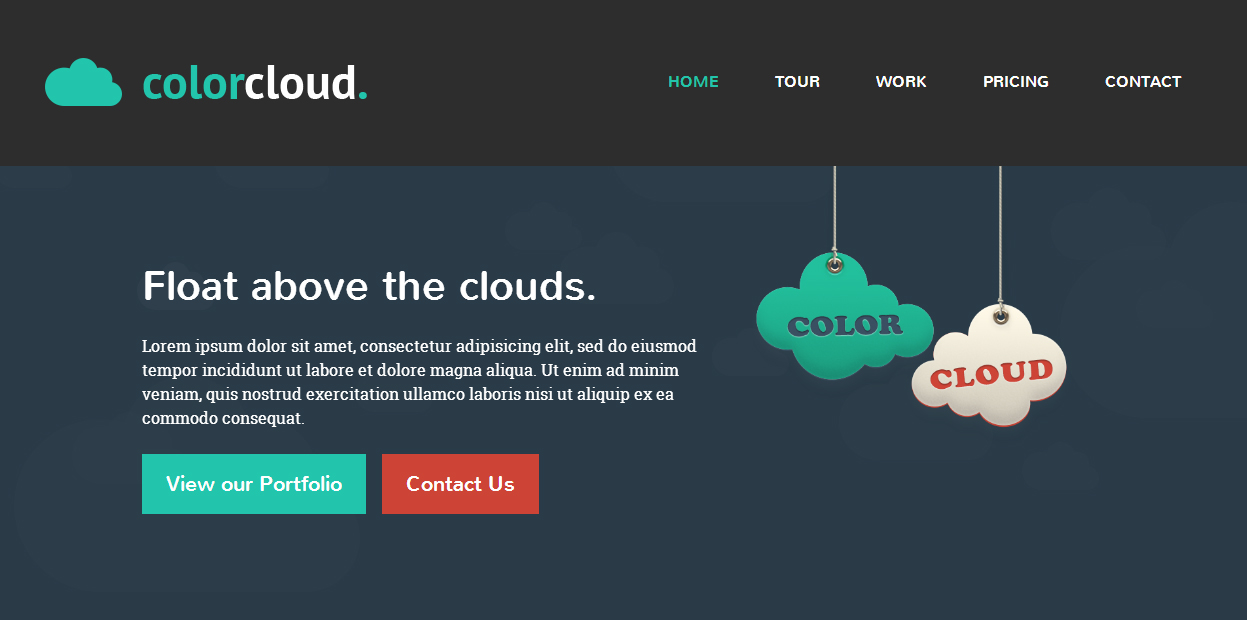The width and height of the screenshot is (1247, 620).
Task: Navigate to the Pricing page
Action: point(1016,82)
